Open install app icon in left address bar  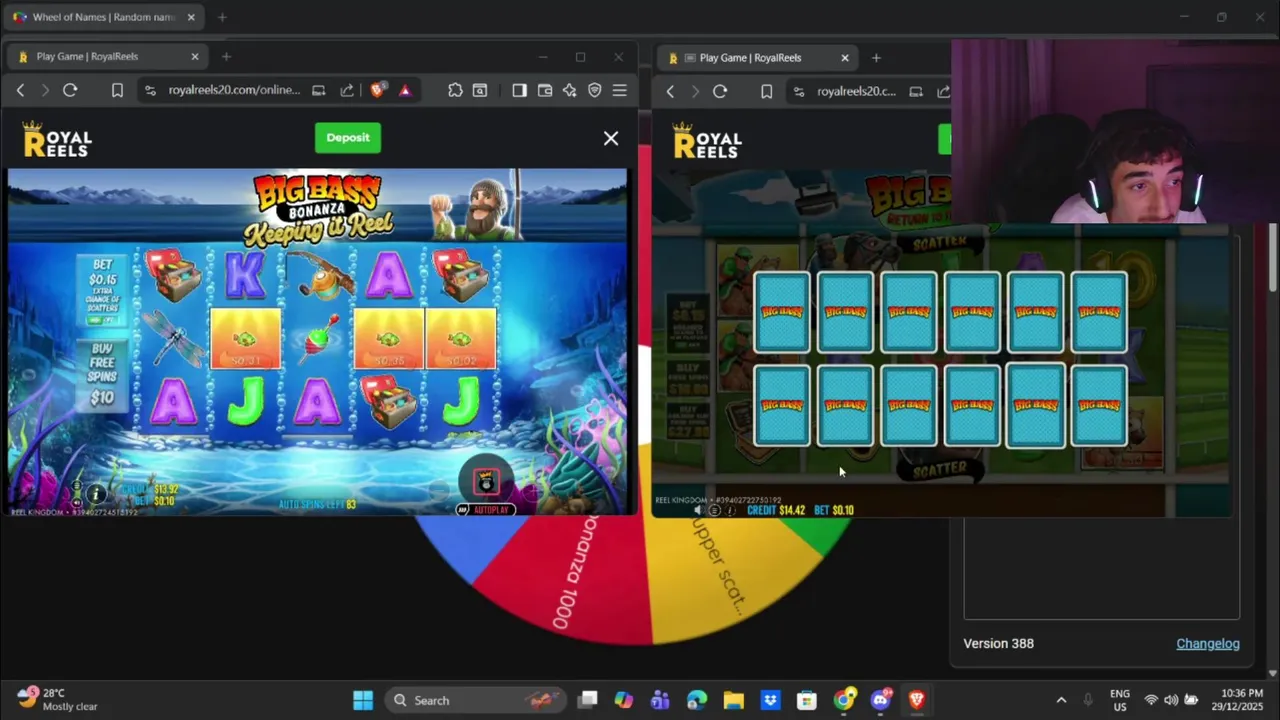(318, 90)
